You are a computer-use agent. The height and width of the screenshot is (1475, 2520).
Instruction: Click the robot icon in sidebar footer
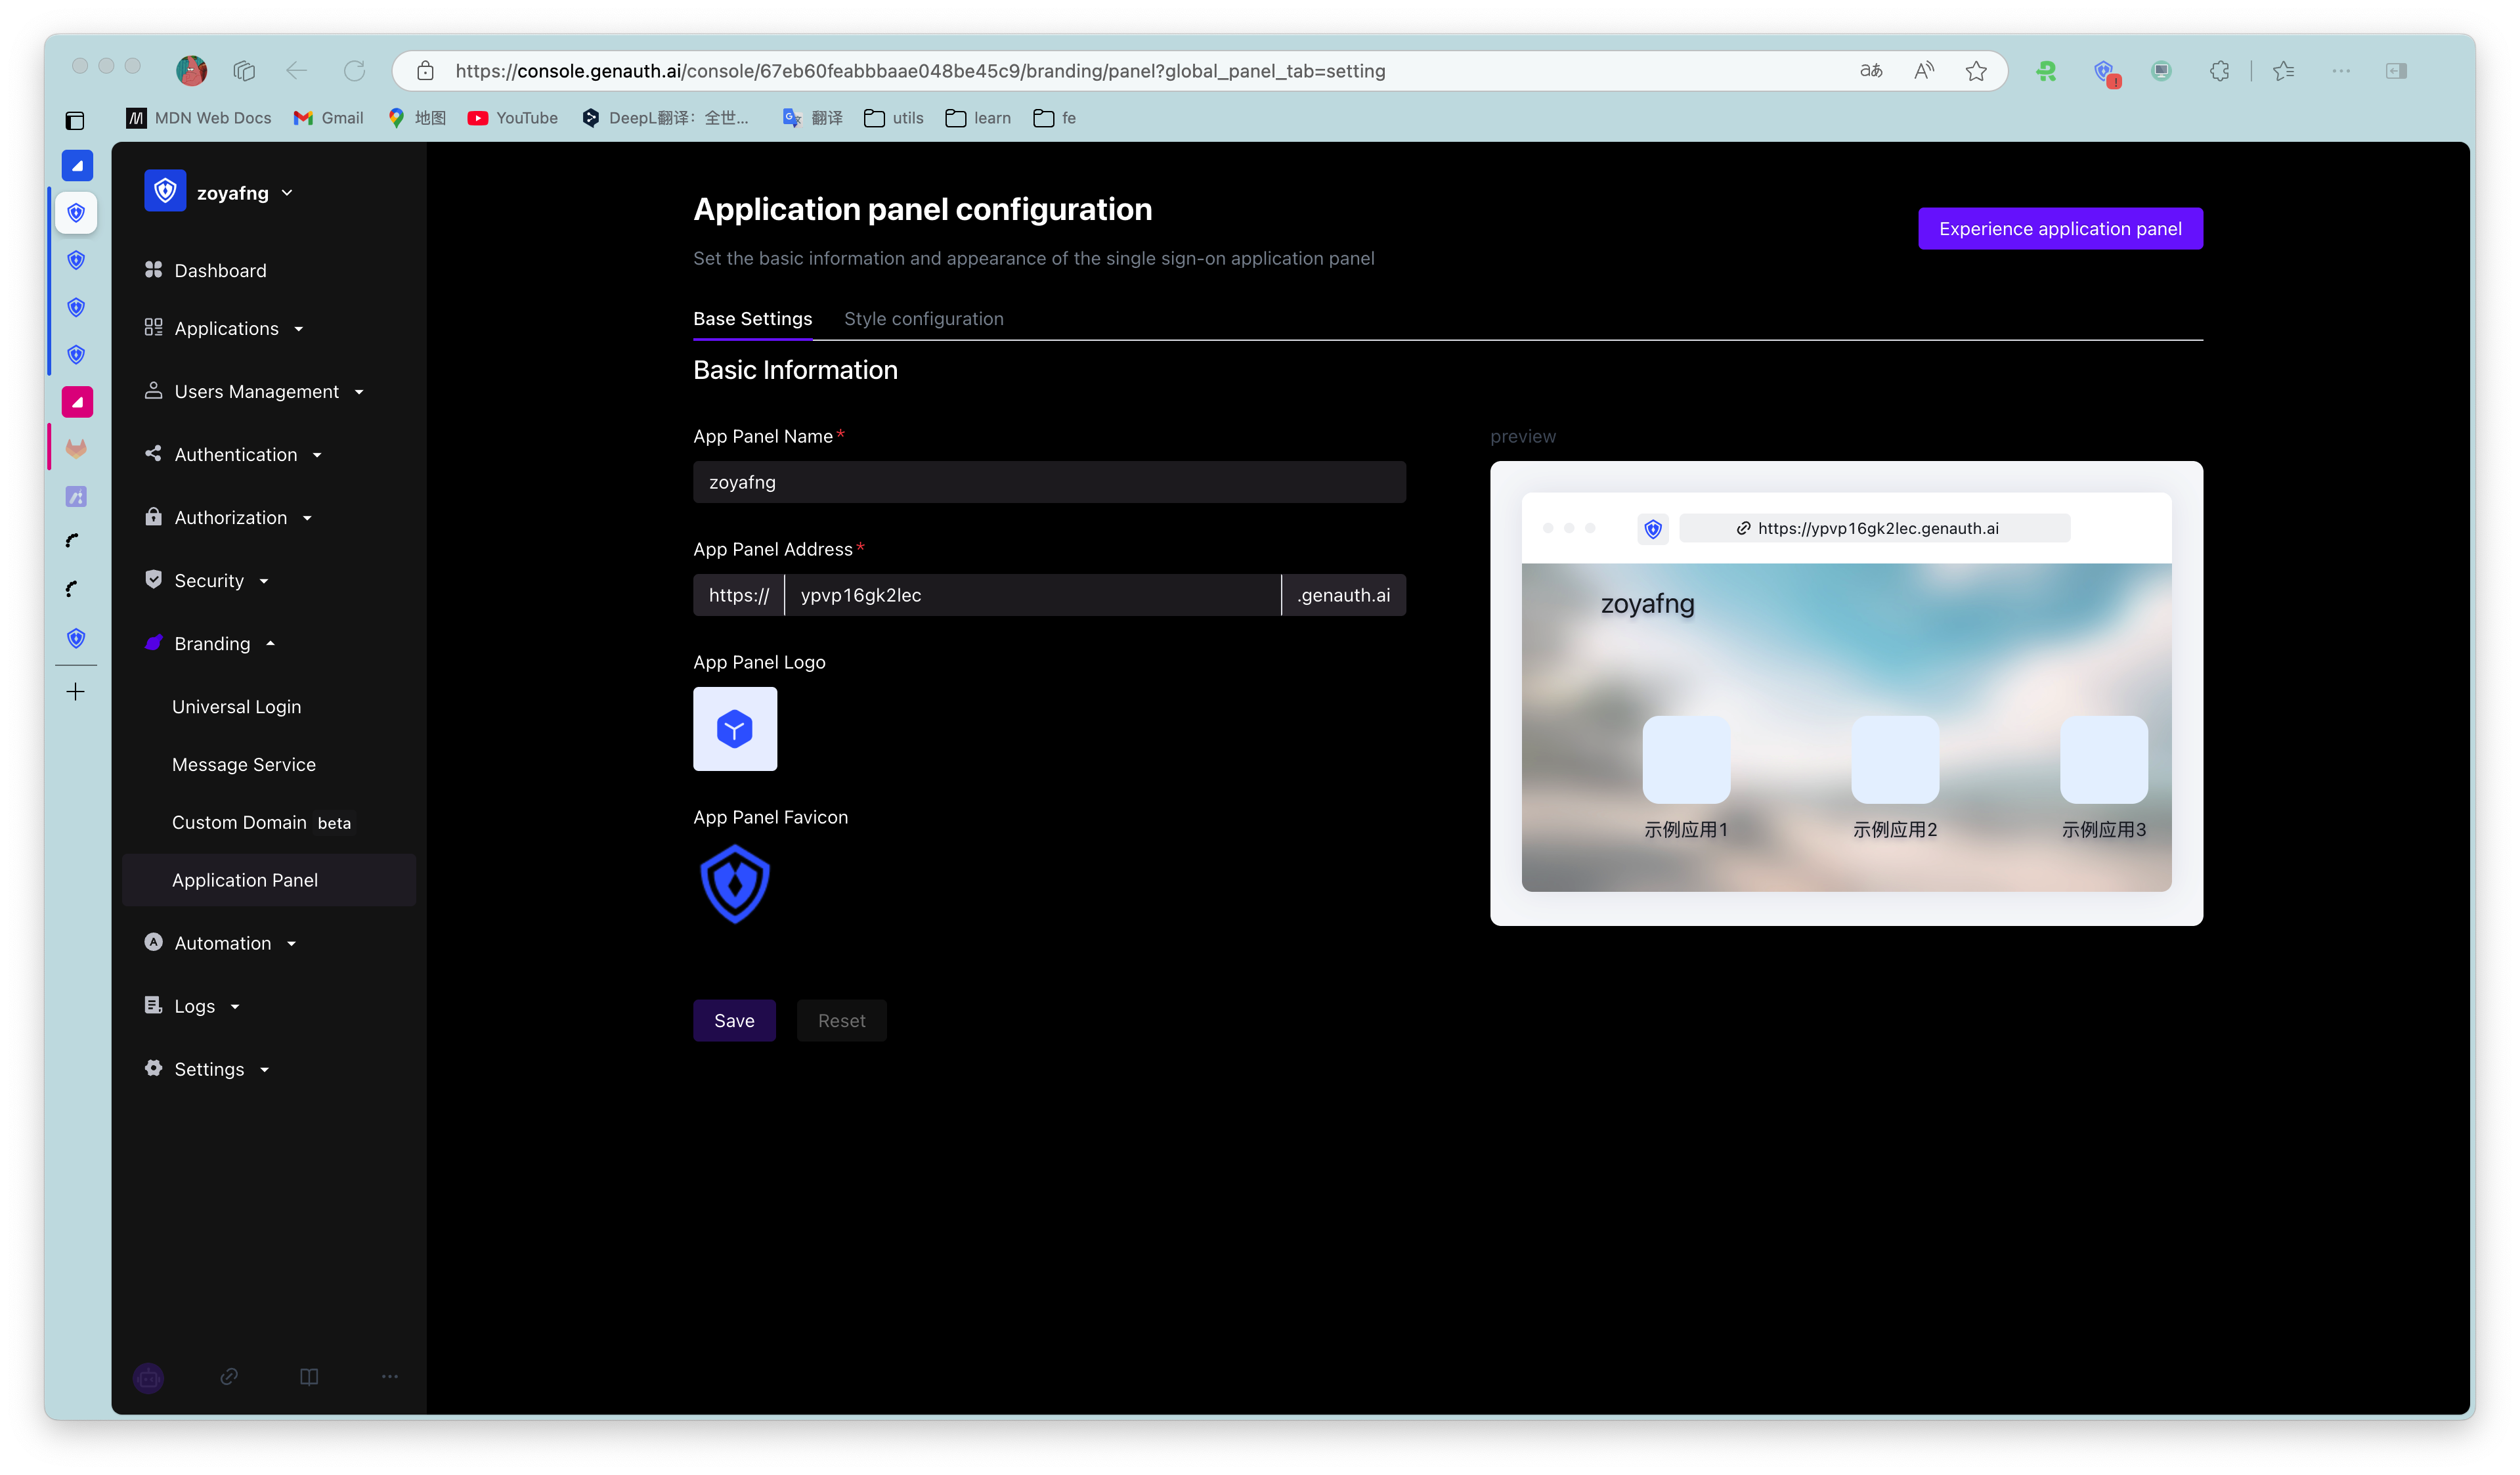coord(148,1377)
